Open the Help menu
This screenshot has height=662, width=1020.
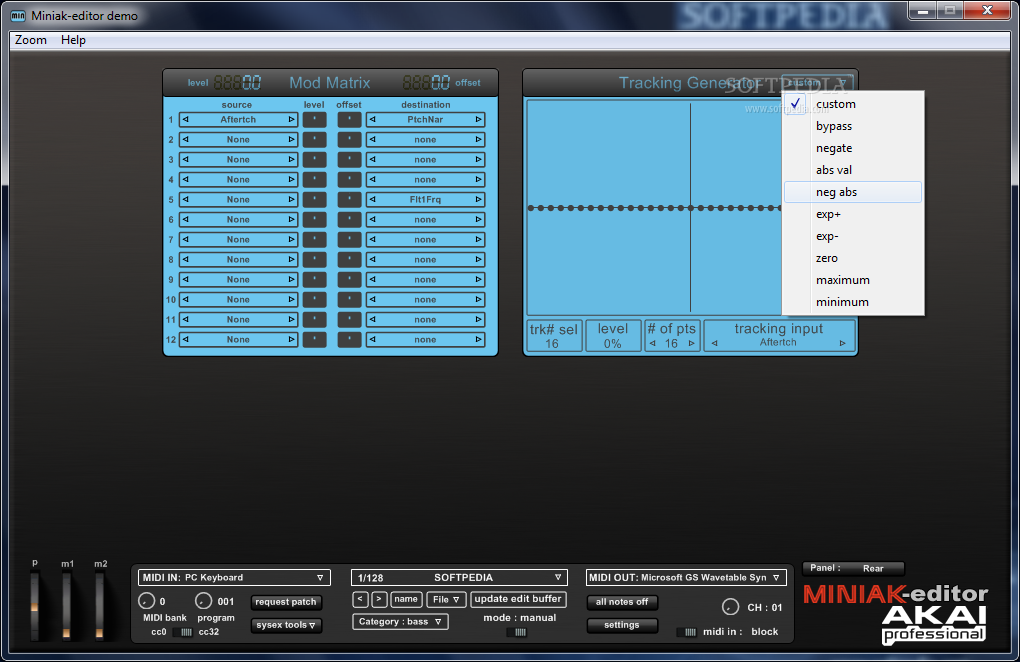[74, 40]
